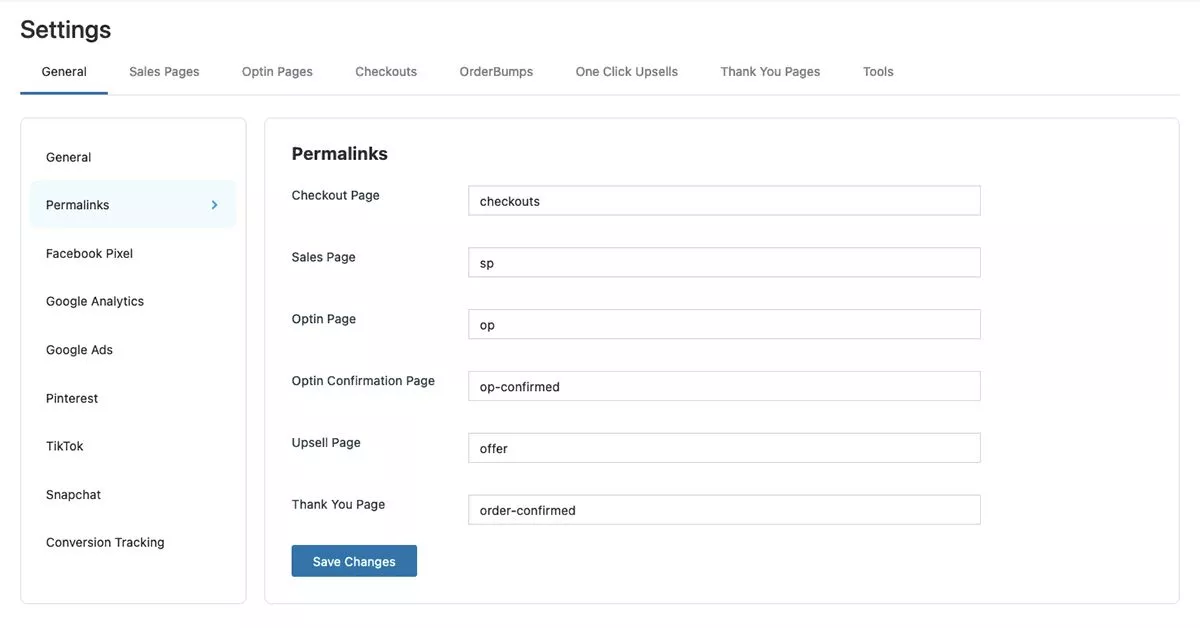Screen dimensions: 1200x628
Task: Select Permalinks in the sidebar
Action: [x=133, y=205]
